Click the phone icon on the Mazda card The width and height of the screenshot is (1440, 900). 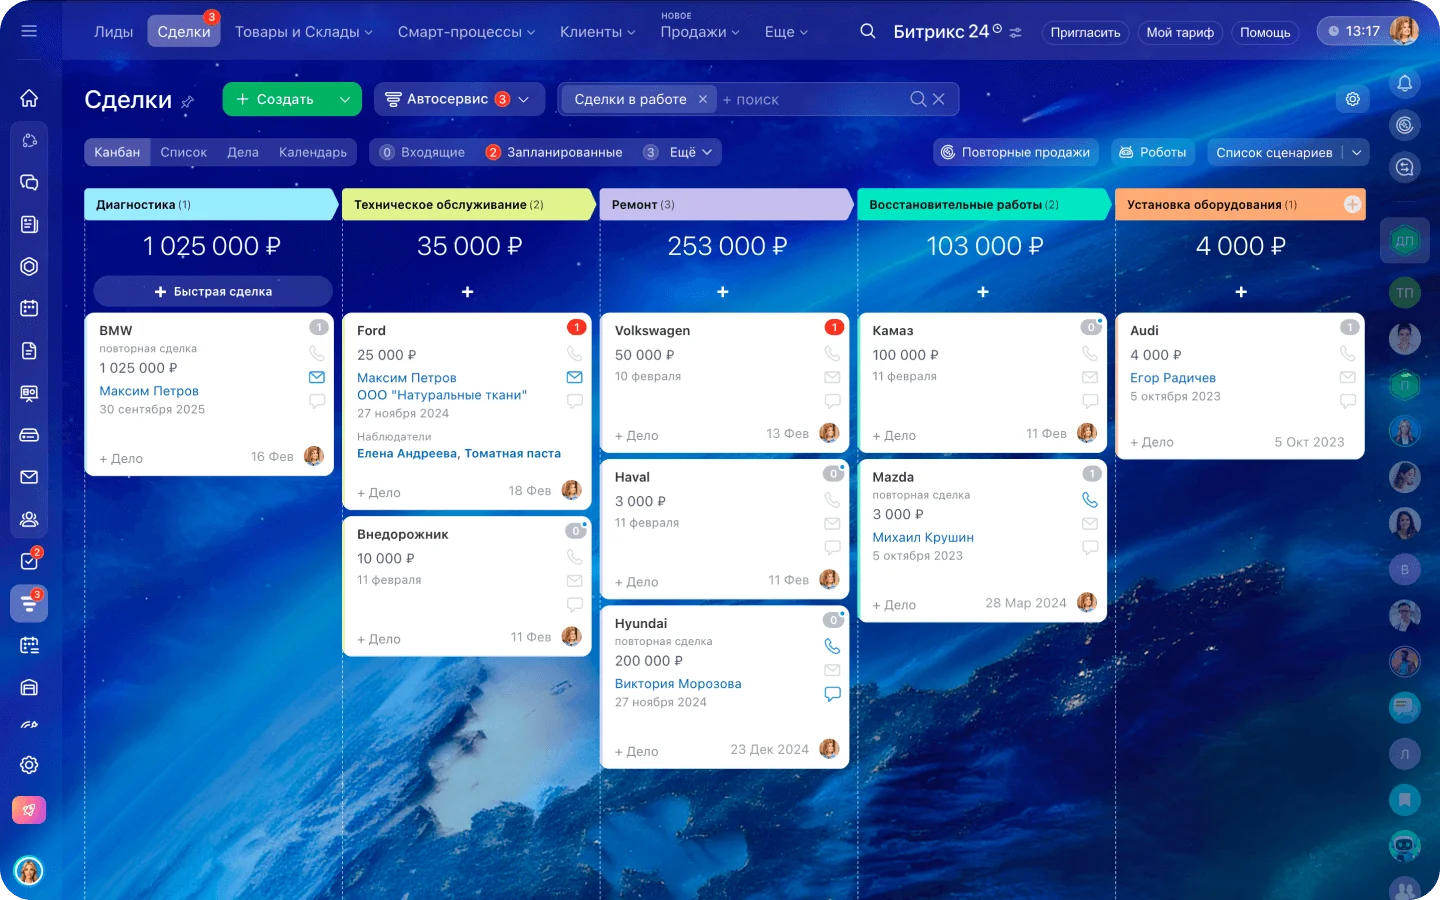pyautogui.click(x=1090, y=500)
